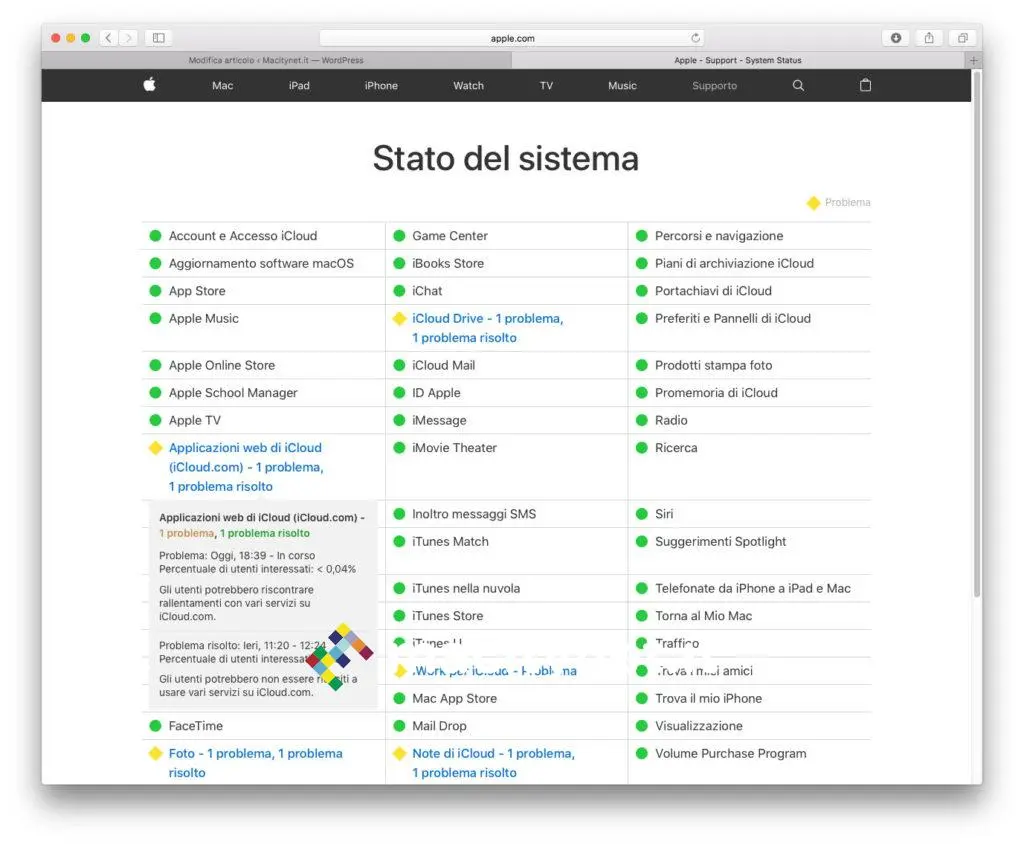Viewport: 1024px width, 844px height.
Task: Open the shopping Bag icon
Action: pos(865,86)
